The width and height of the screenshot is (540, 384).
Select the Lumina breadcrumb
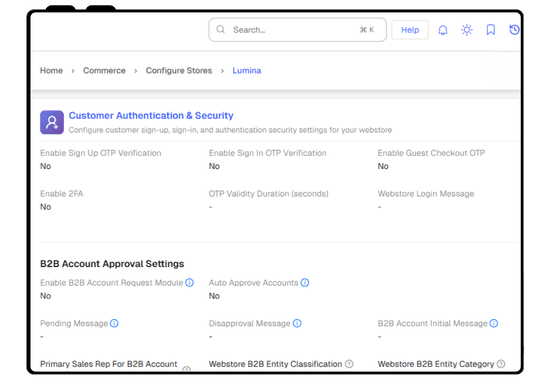tap(247, 71)
